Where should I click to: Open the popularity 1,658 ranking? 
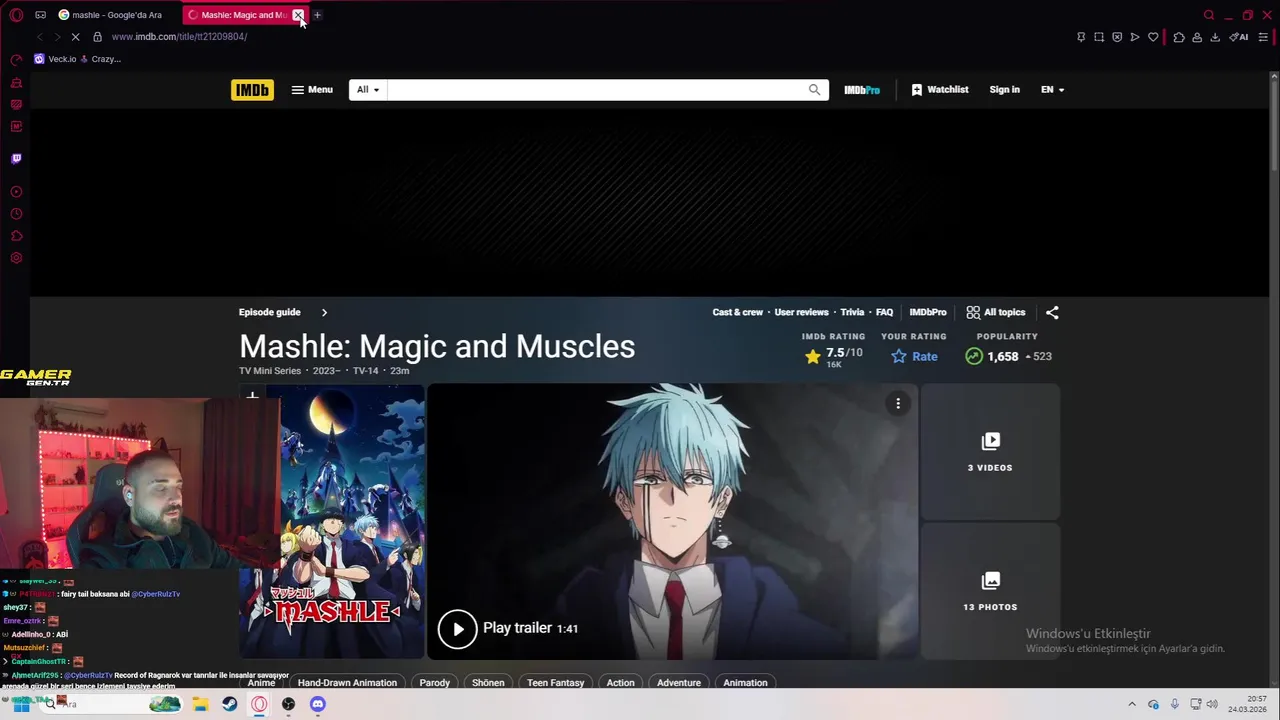tap(1008, 356)
